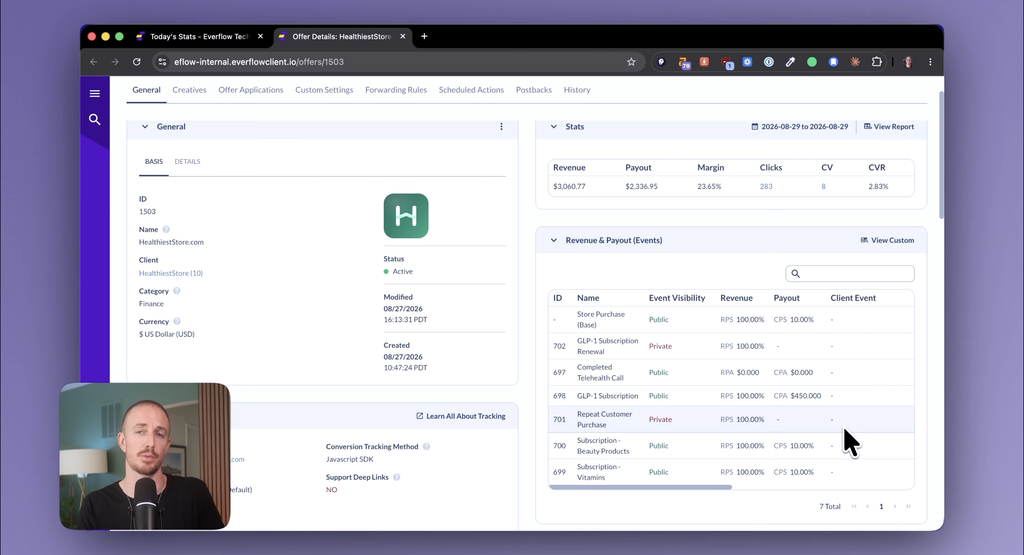Switch to the Forwarding Rules tab
1024x555 pixels.
396,90
